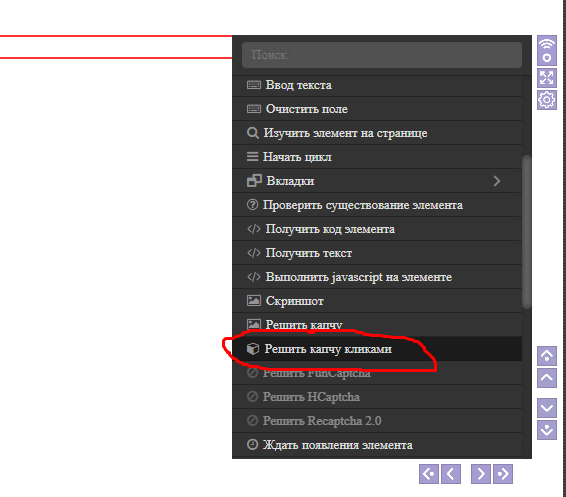
Task: Pick the Получить текст action
Action: point(377,253)
